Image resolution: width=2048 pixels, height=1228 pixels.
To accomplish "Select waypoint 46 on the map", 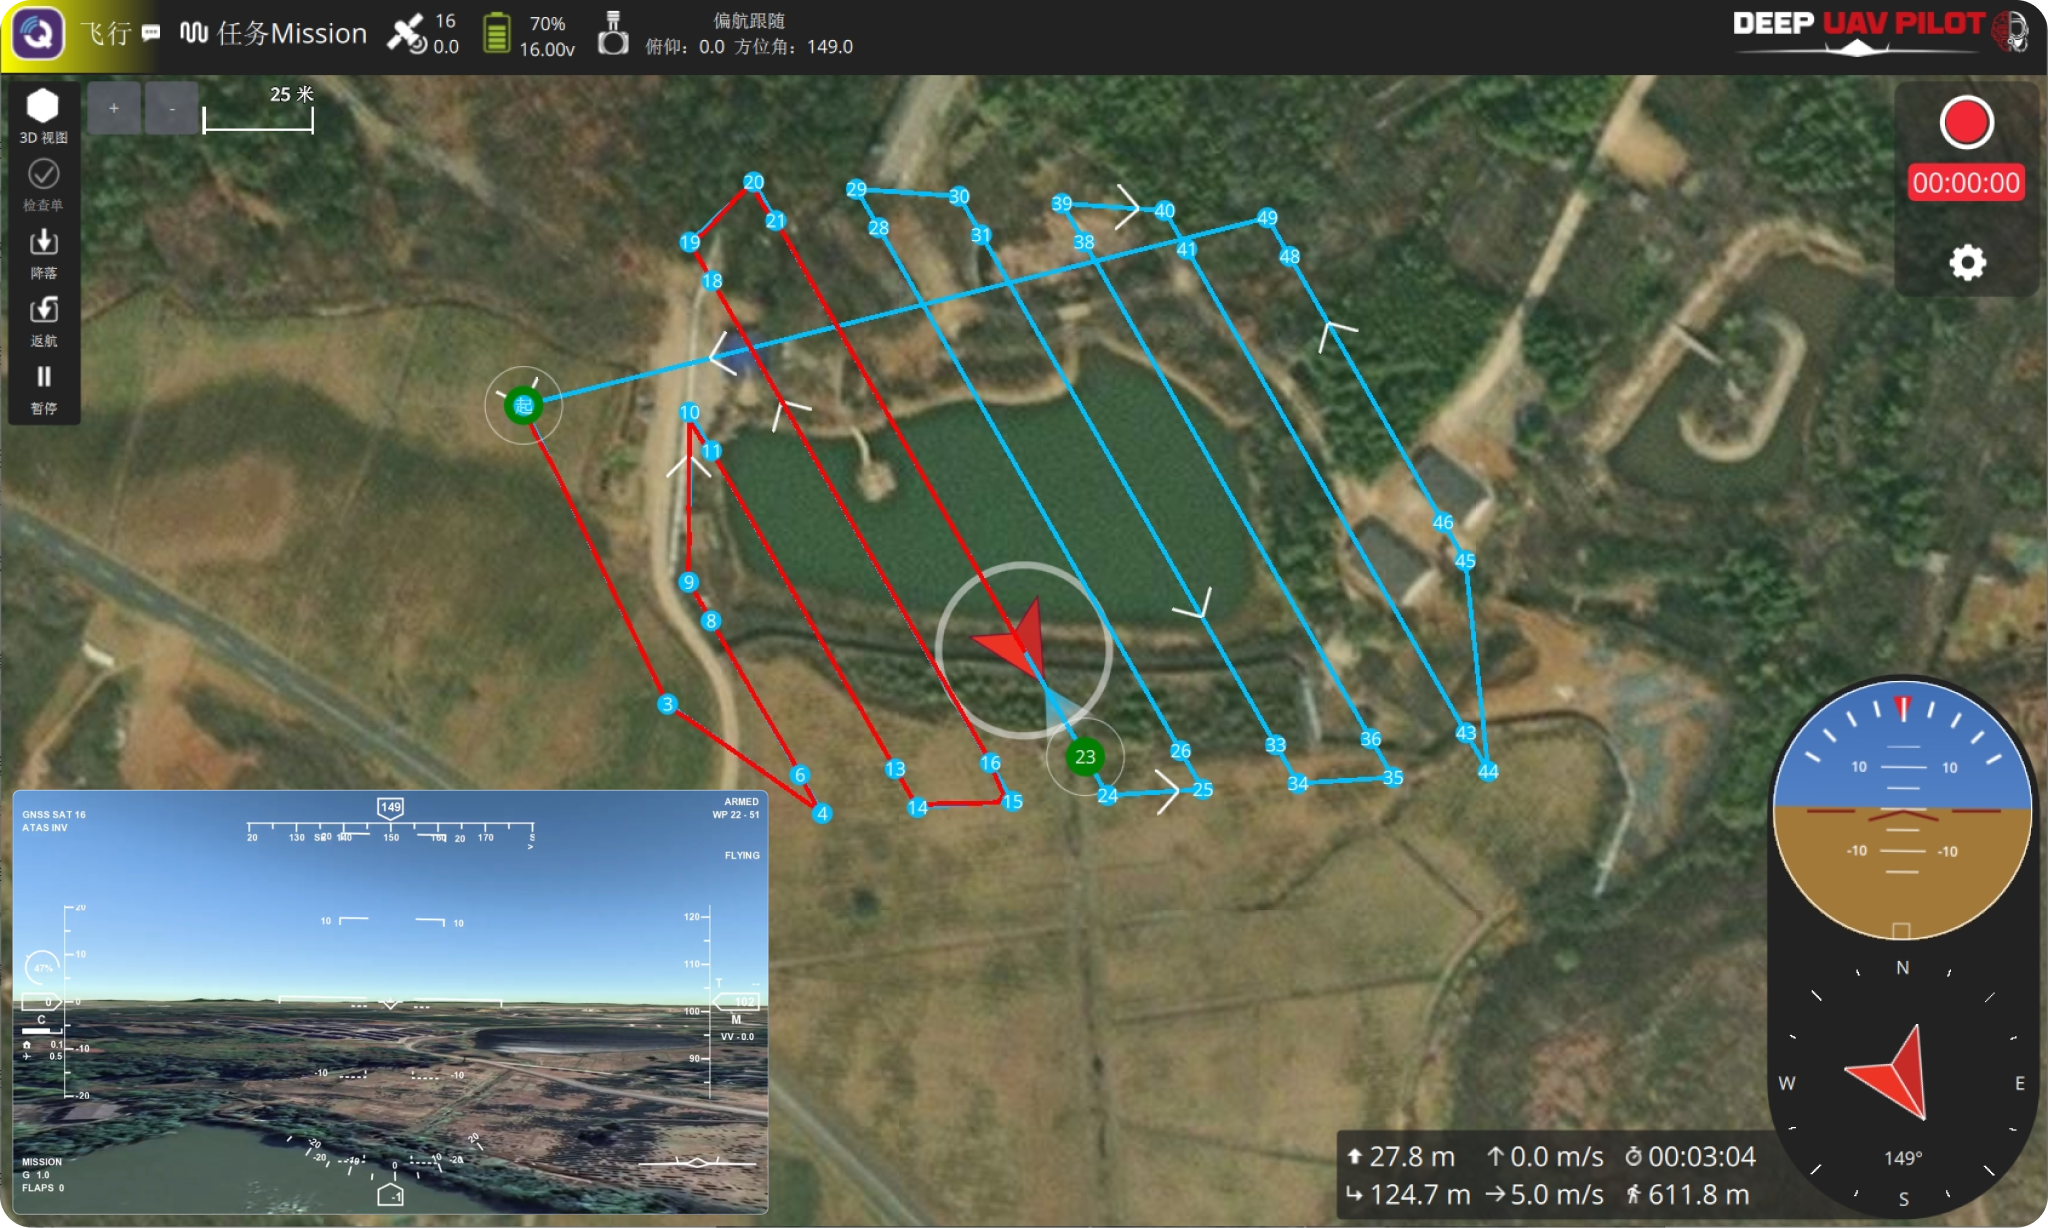I will pos(1442,522).
